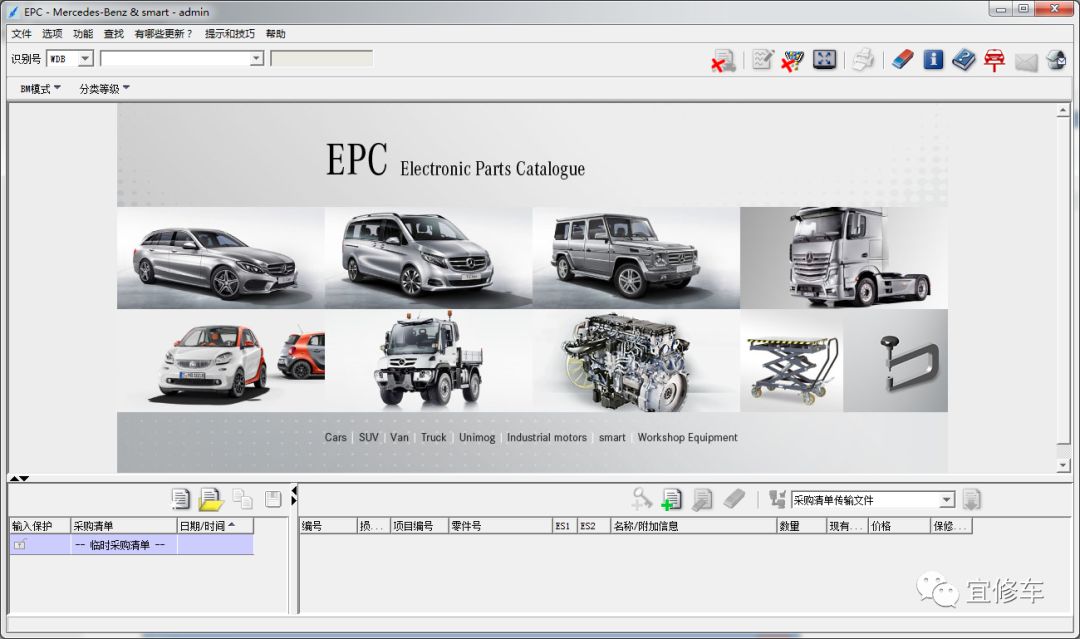Click the eraser icon in top toolbar
This screenshot has width=1080, height=639.
pyautogui.click(x=902, y=60)
